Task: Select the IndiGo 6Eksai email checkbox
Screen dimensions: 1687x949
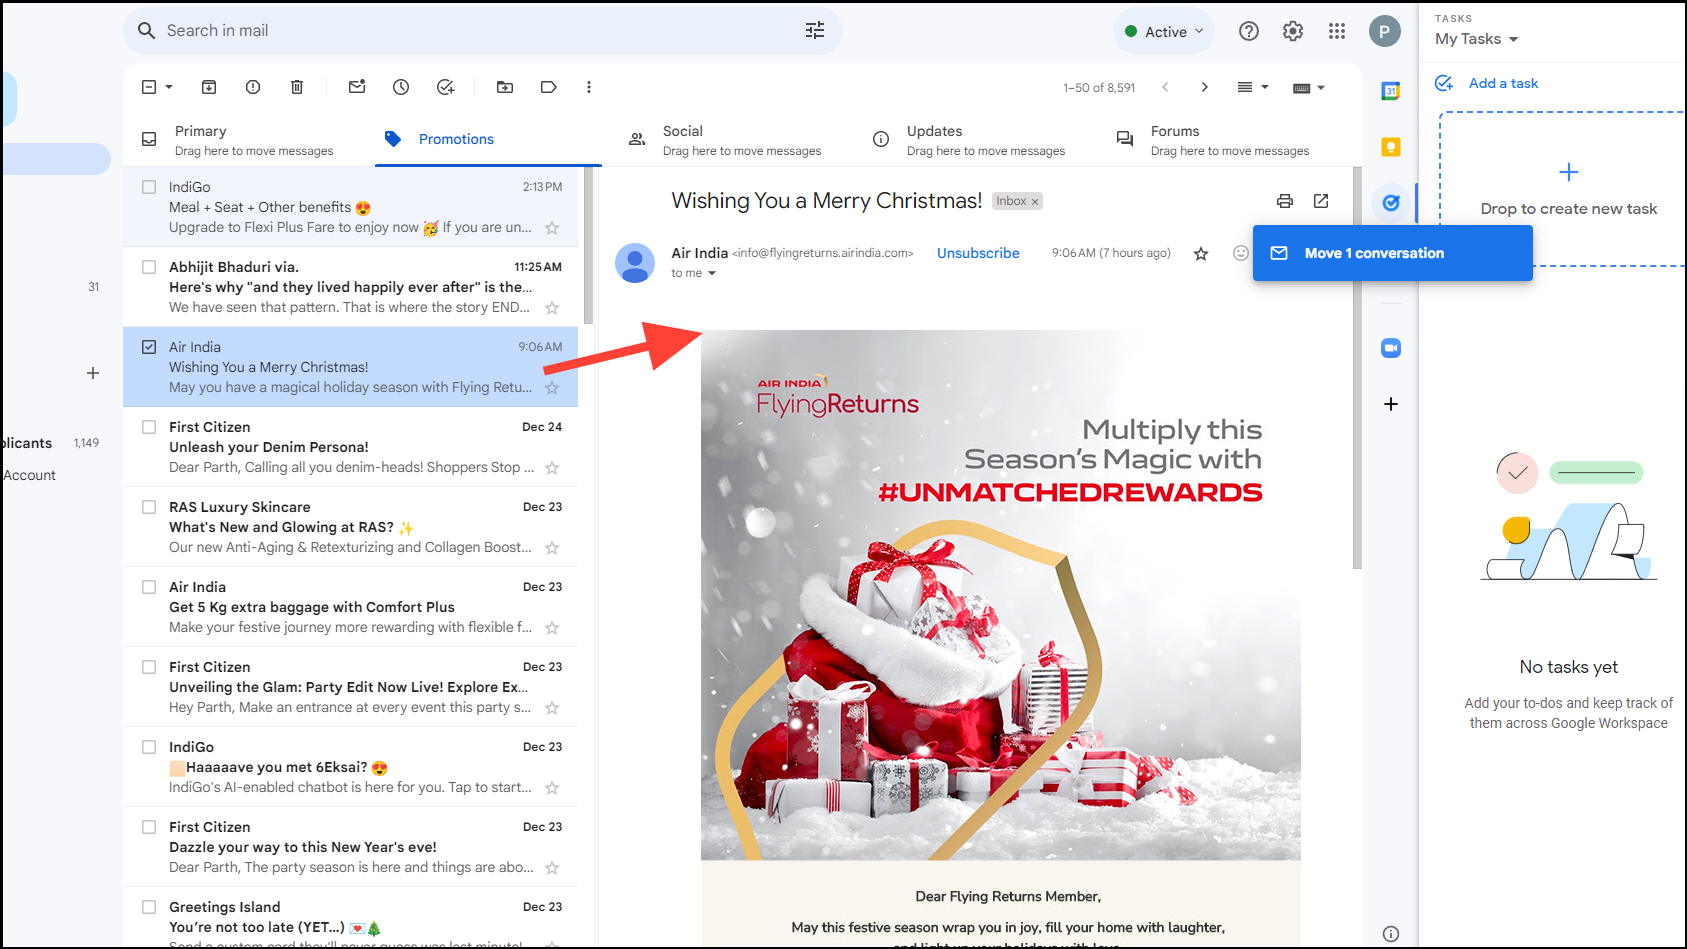Action: pyautogui.click(x=149, y=747)
